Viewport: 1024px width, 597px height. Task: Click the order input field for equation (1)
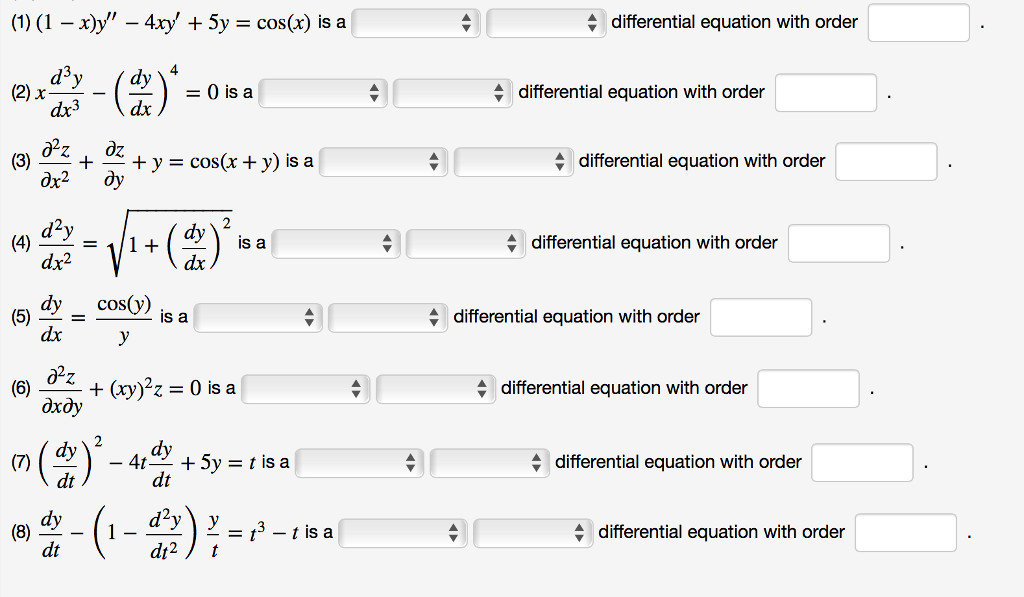point(917,22)
